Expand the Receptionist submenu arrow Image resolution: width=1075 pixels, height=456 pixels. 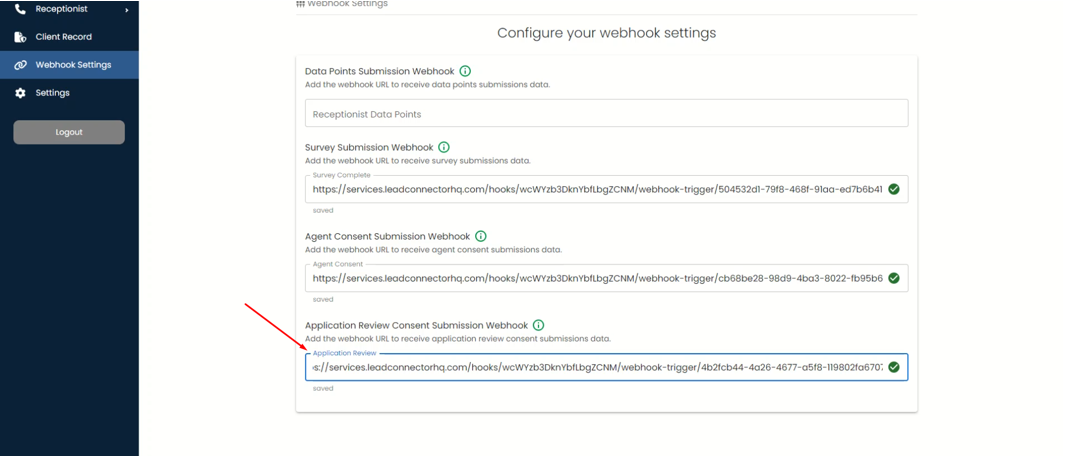point(126,10)
